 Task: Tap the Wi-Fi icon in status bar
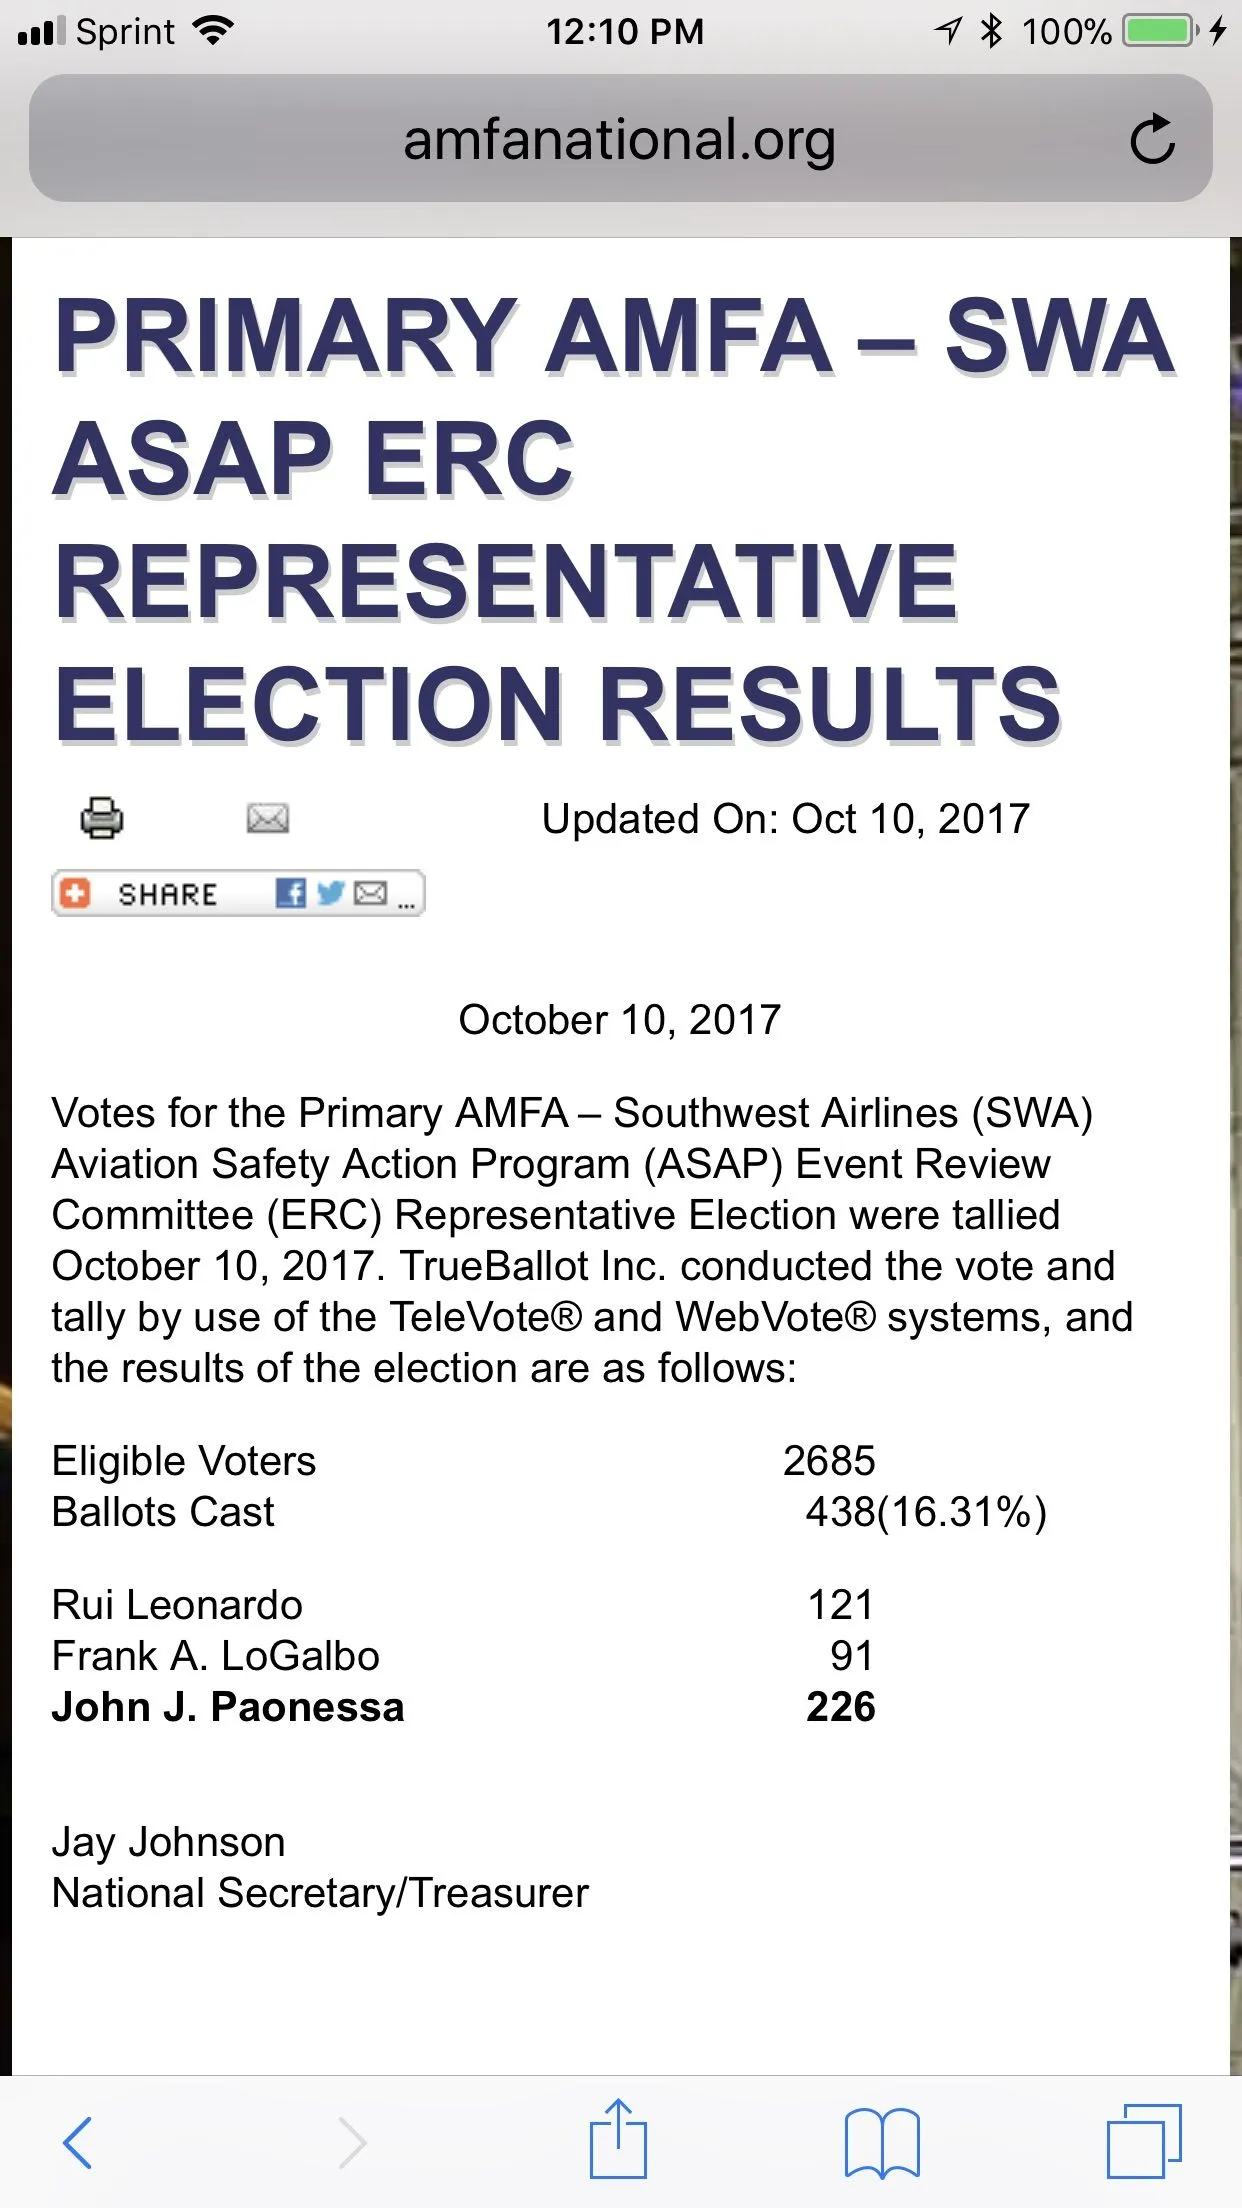[213, 31]
